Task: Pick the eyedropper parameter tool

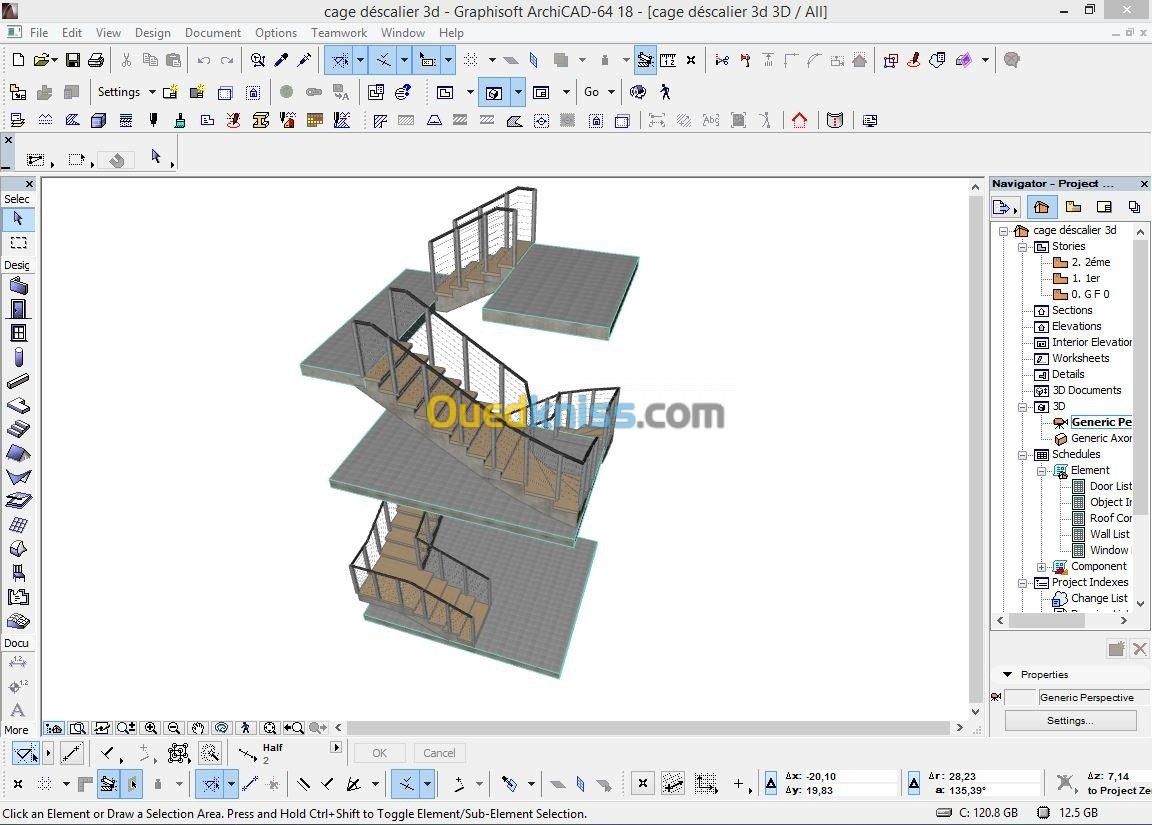Action: 282,60
